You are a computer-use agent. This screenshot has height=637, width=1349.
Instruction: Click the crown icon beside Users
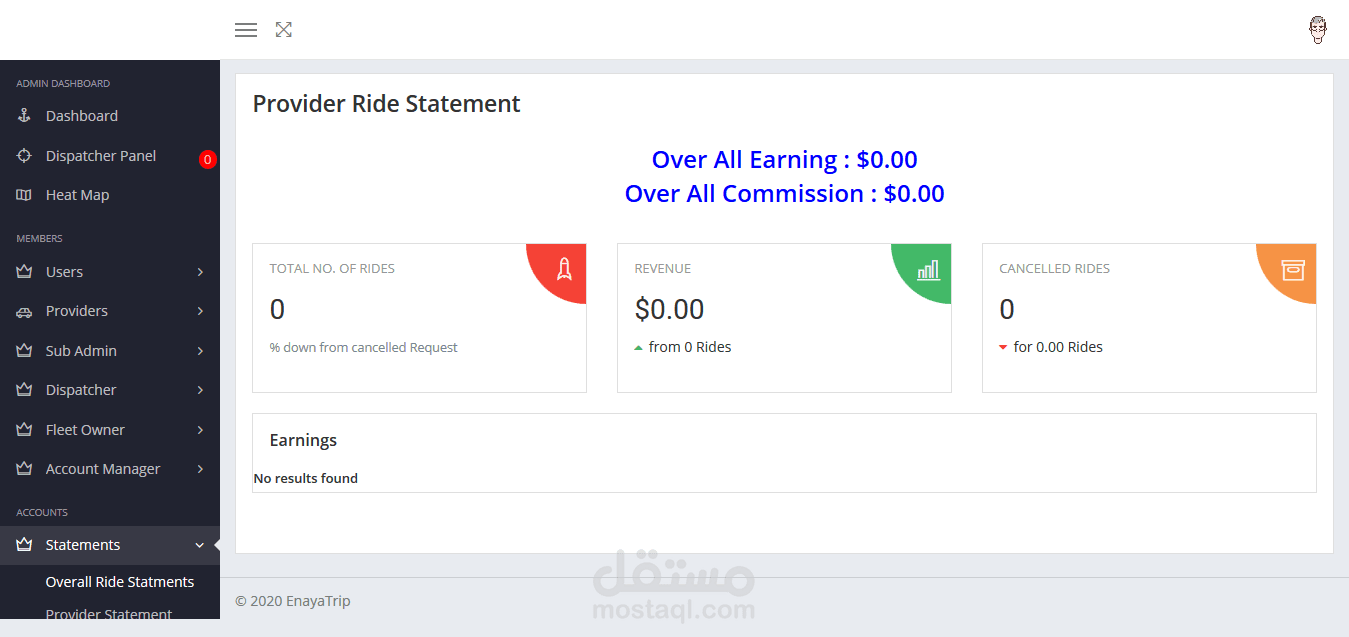tap(25, 272)
